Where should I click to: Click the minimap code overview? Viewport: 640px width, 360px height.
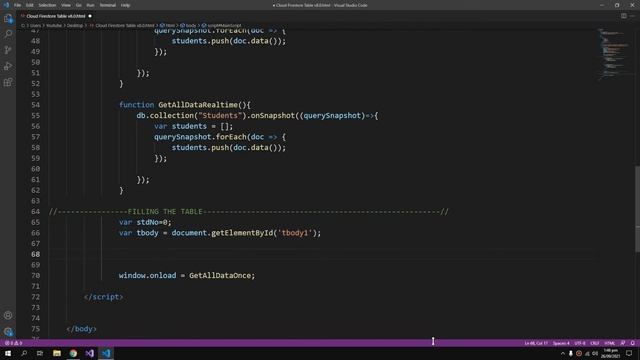(615, 54)
